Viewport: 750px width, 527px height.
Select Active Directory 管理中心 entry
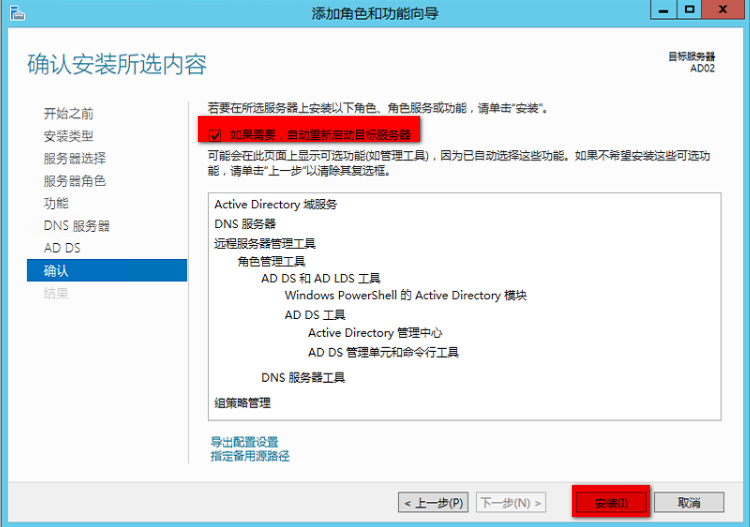click(x=375, y=332)
